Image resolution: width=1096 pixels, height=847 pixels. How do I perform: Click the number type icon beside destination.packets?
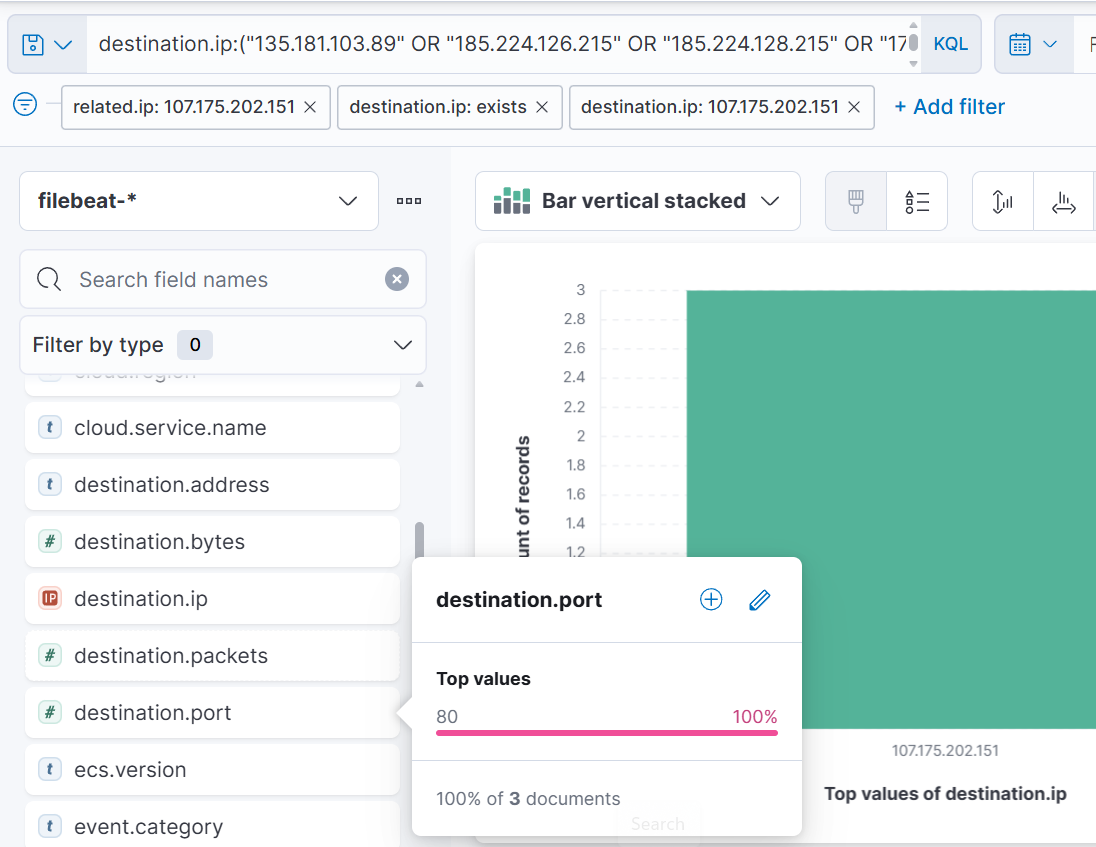pos(50,655)
